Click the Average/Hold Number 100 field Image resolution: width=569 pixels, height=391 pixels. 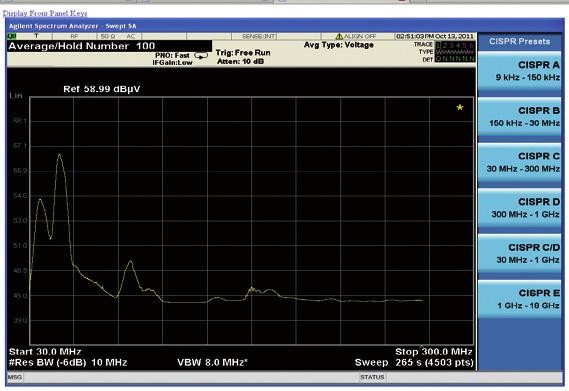(x=109, y=46)
